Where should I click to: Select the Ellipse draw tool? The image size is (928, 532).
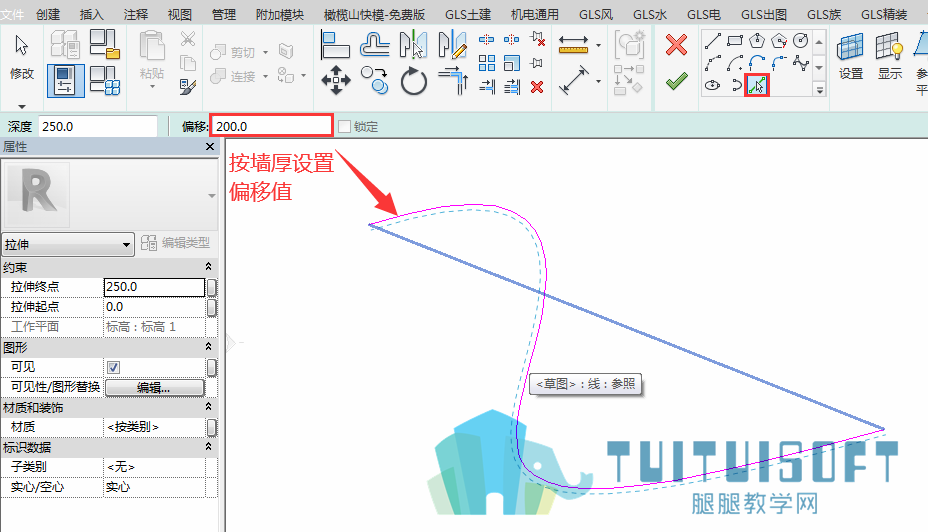(x=713, y=85)
